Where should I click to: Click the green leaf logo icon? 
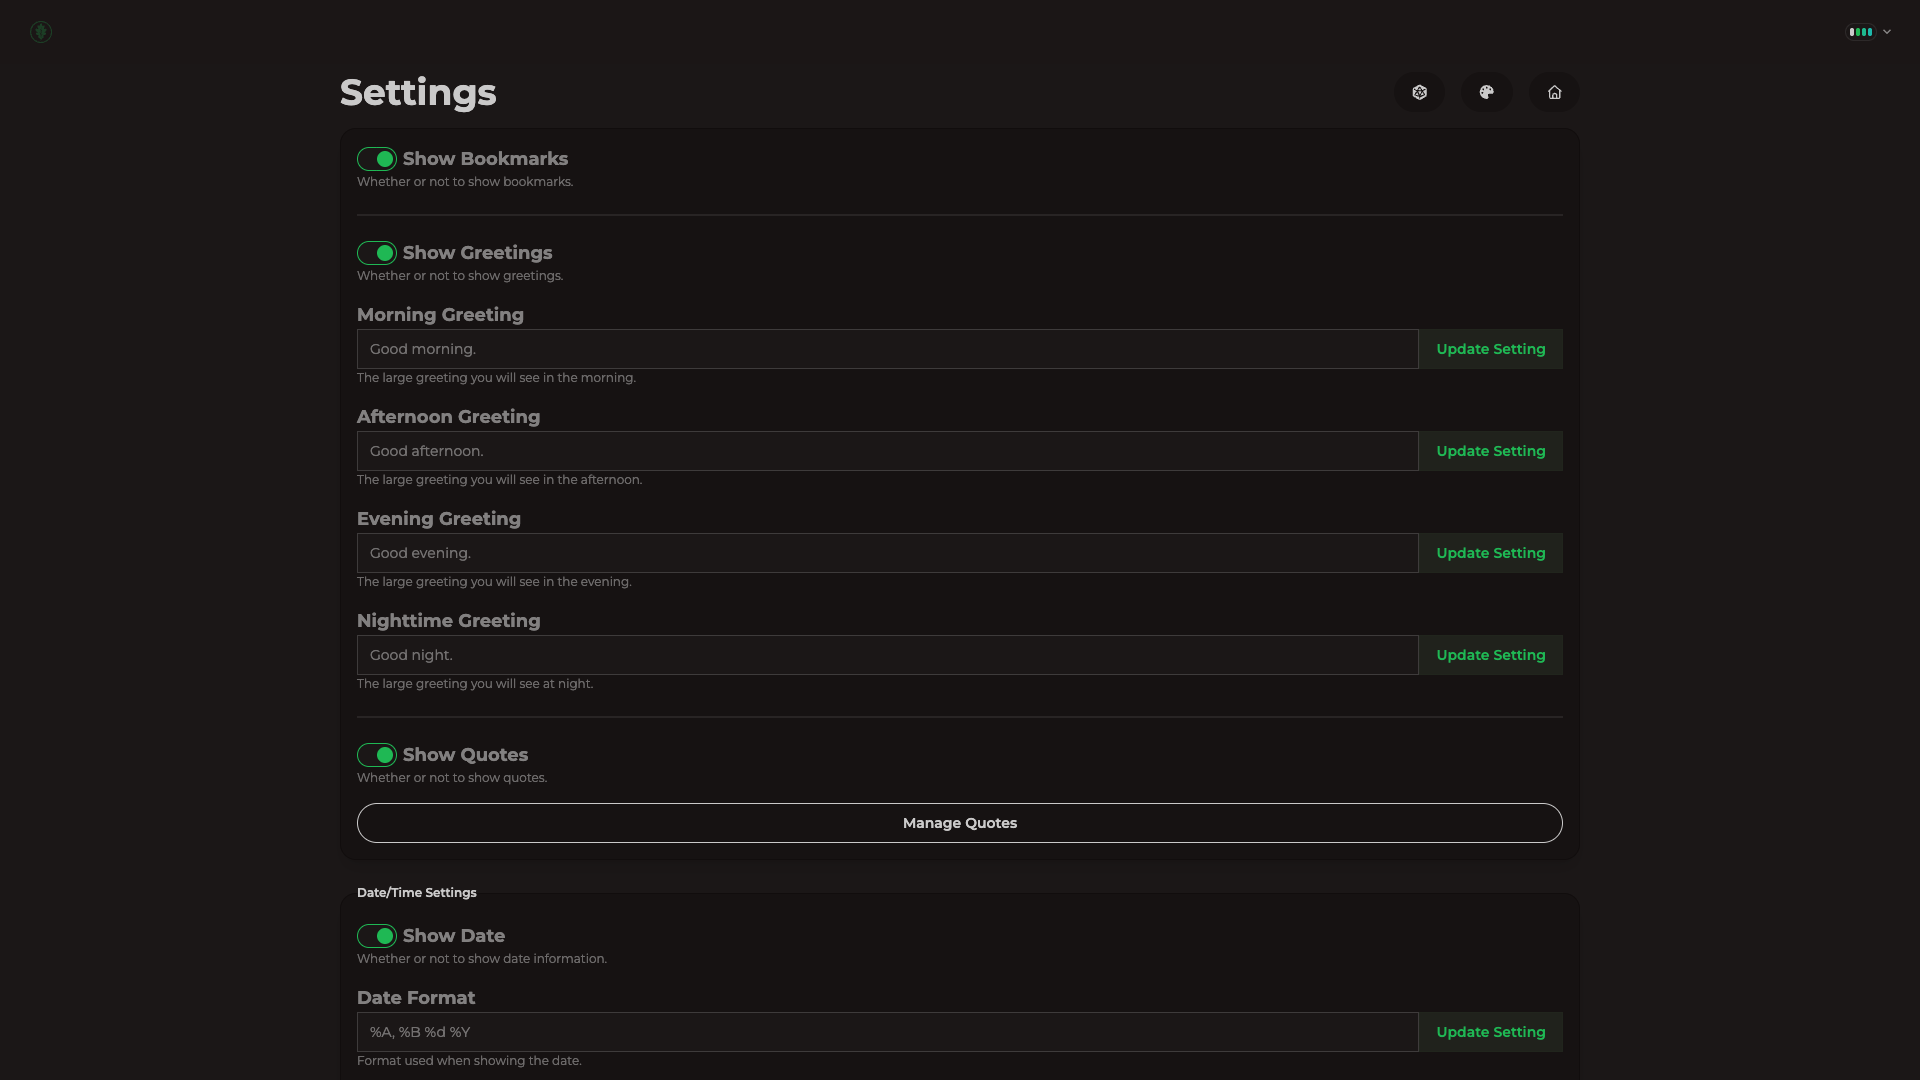(x=41, y=32)
